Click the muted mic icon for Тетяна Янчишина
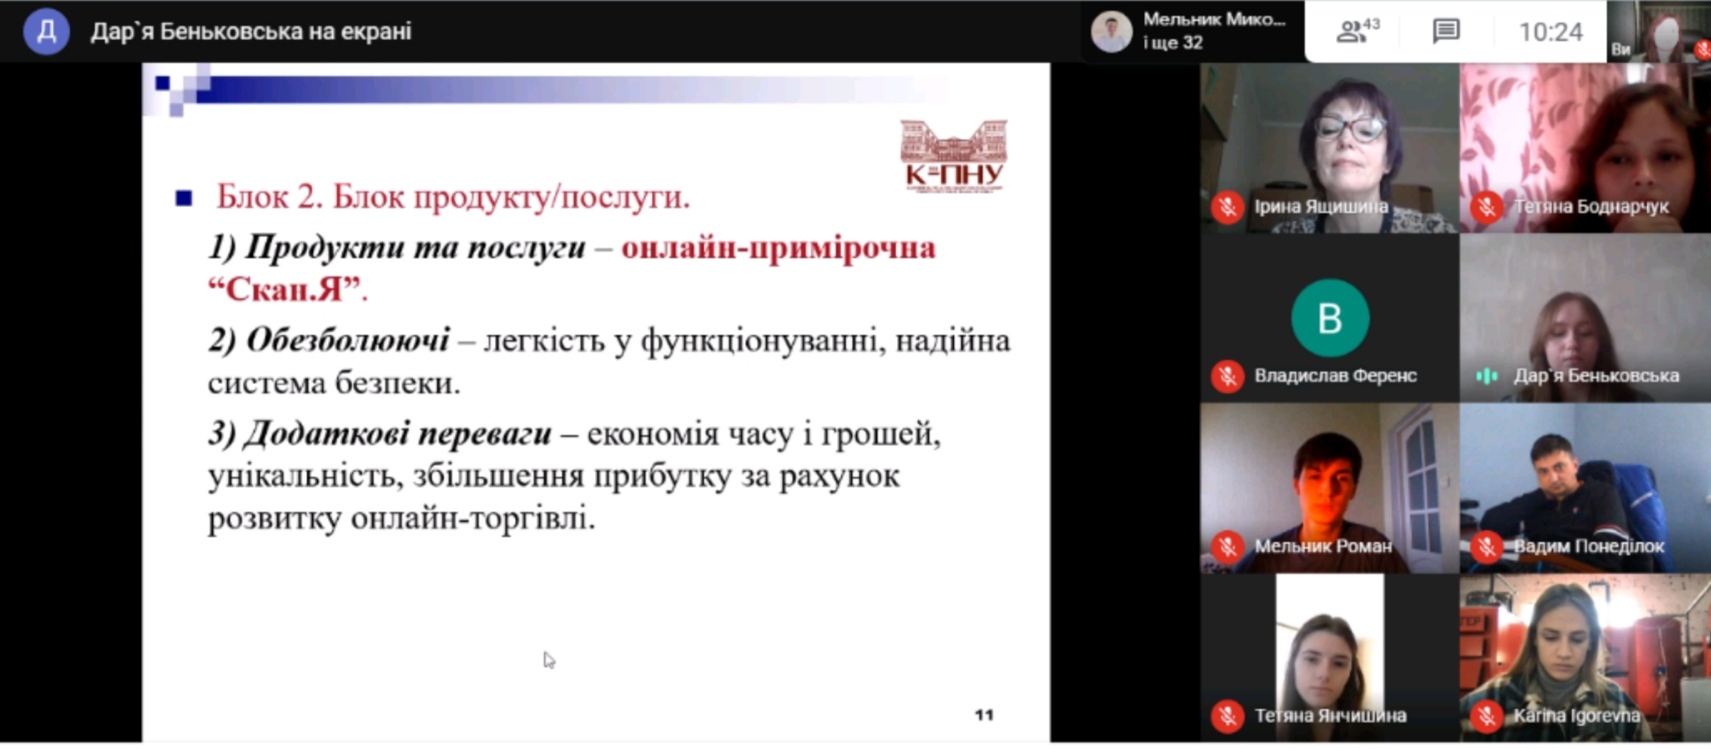Screen dimensions: 1711x749 click(x=1227, y=716)
